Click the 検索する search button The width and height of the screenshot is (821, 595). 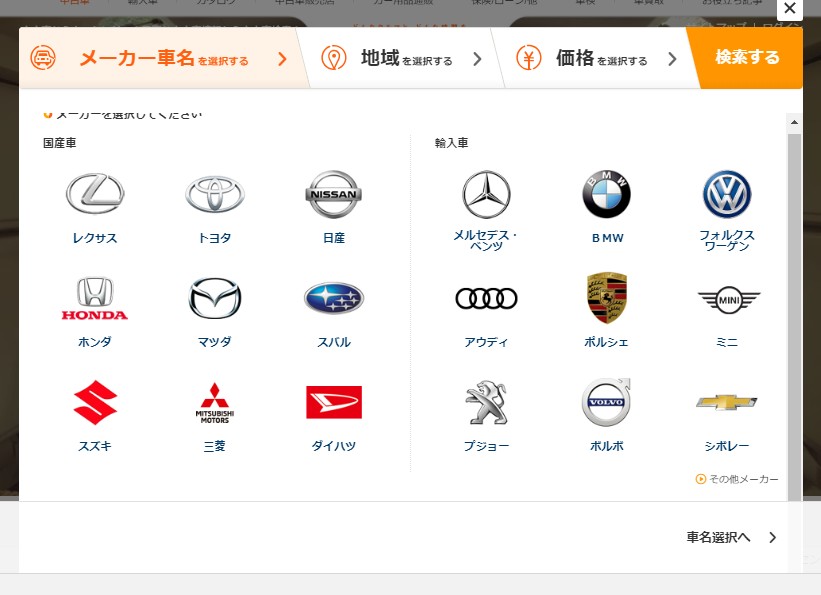coord(747,57)
